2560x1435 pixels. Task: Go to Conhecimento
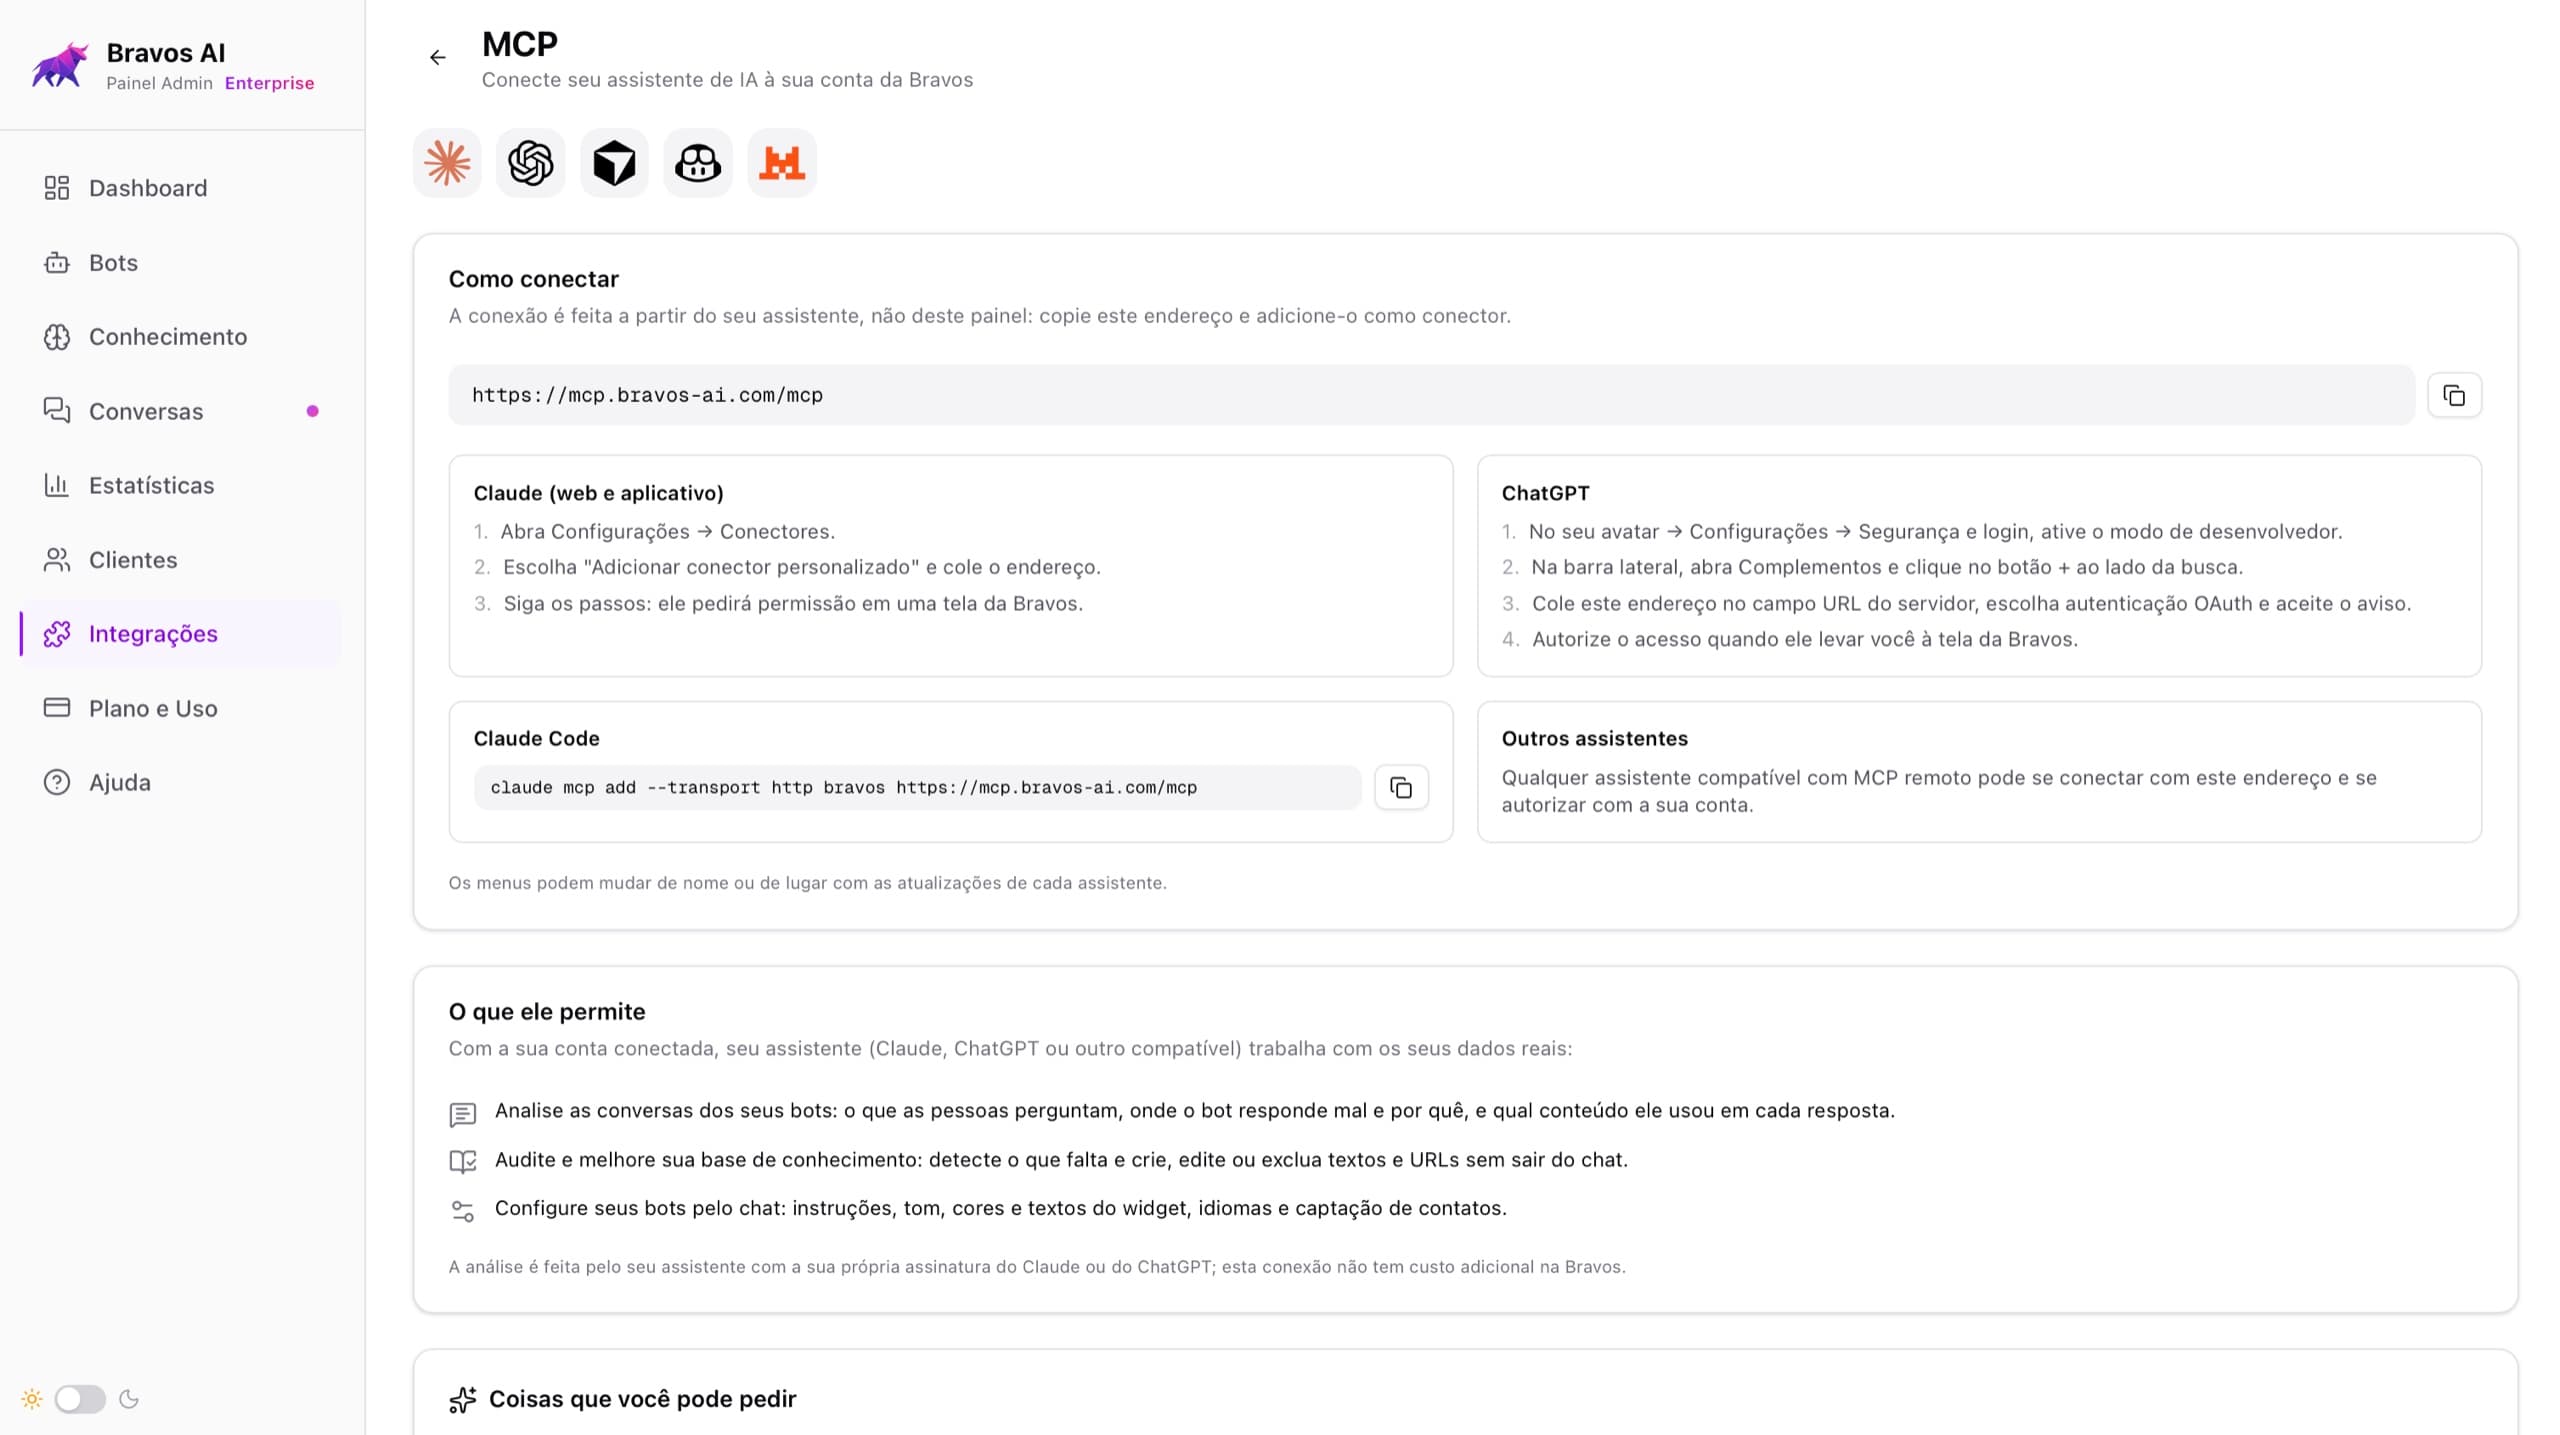coord(181,337)
